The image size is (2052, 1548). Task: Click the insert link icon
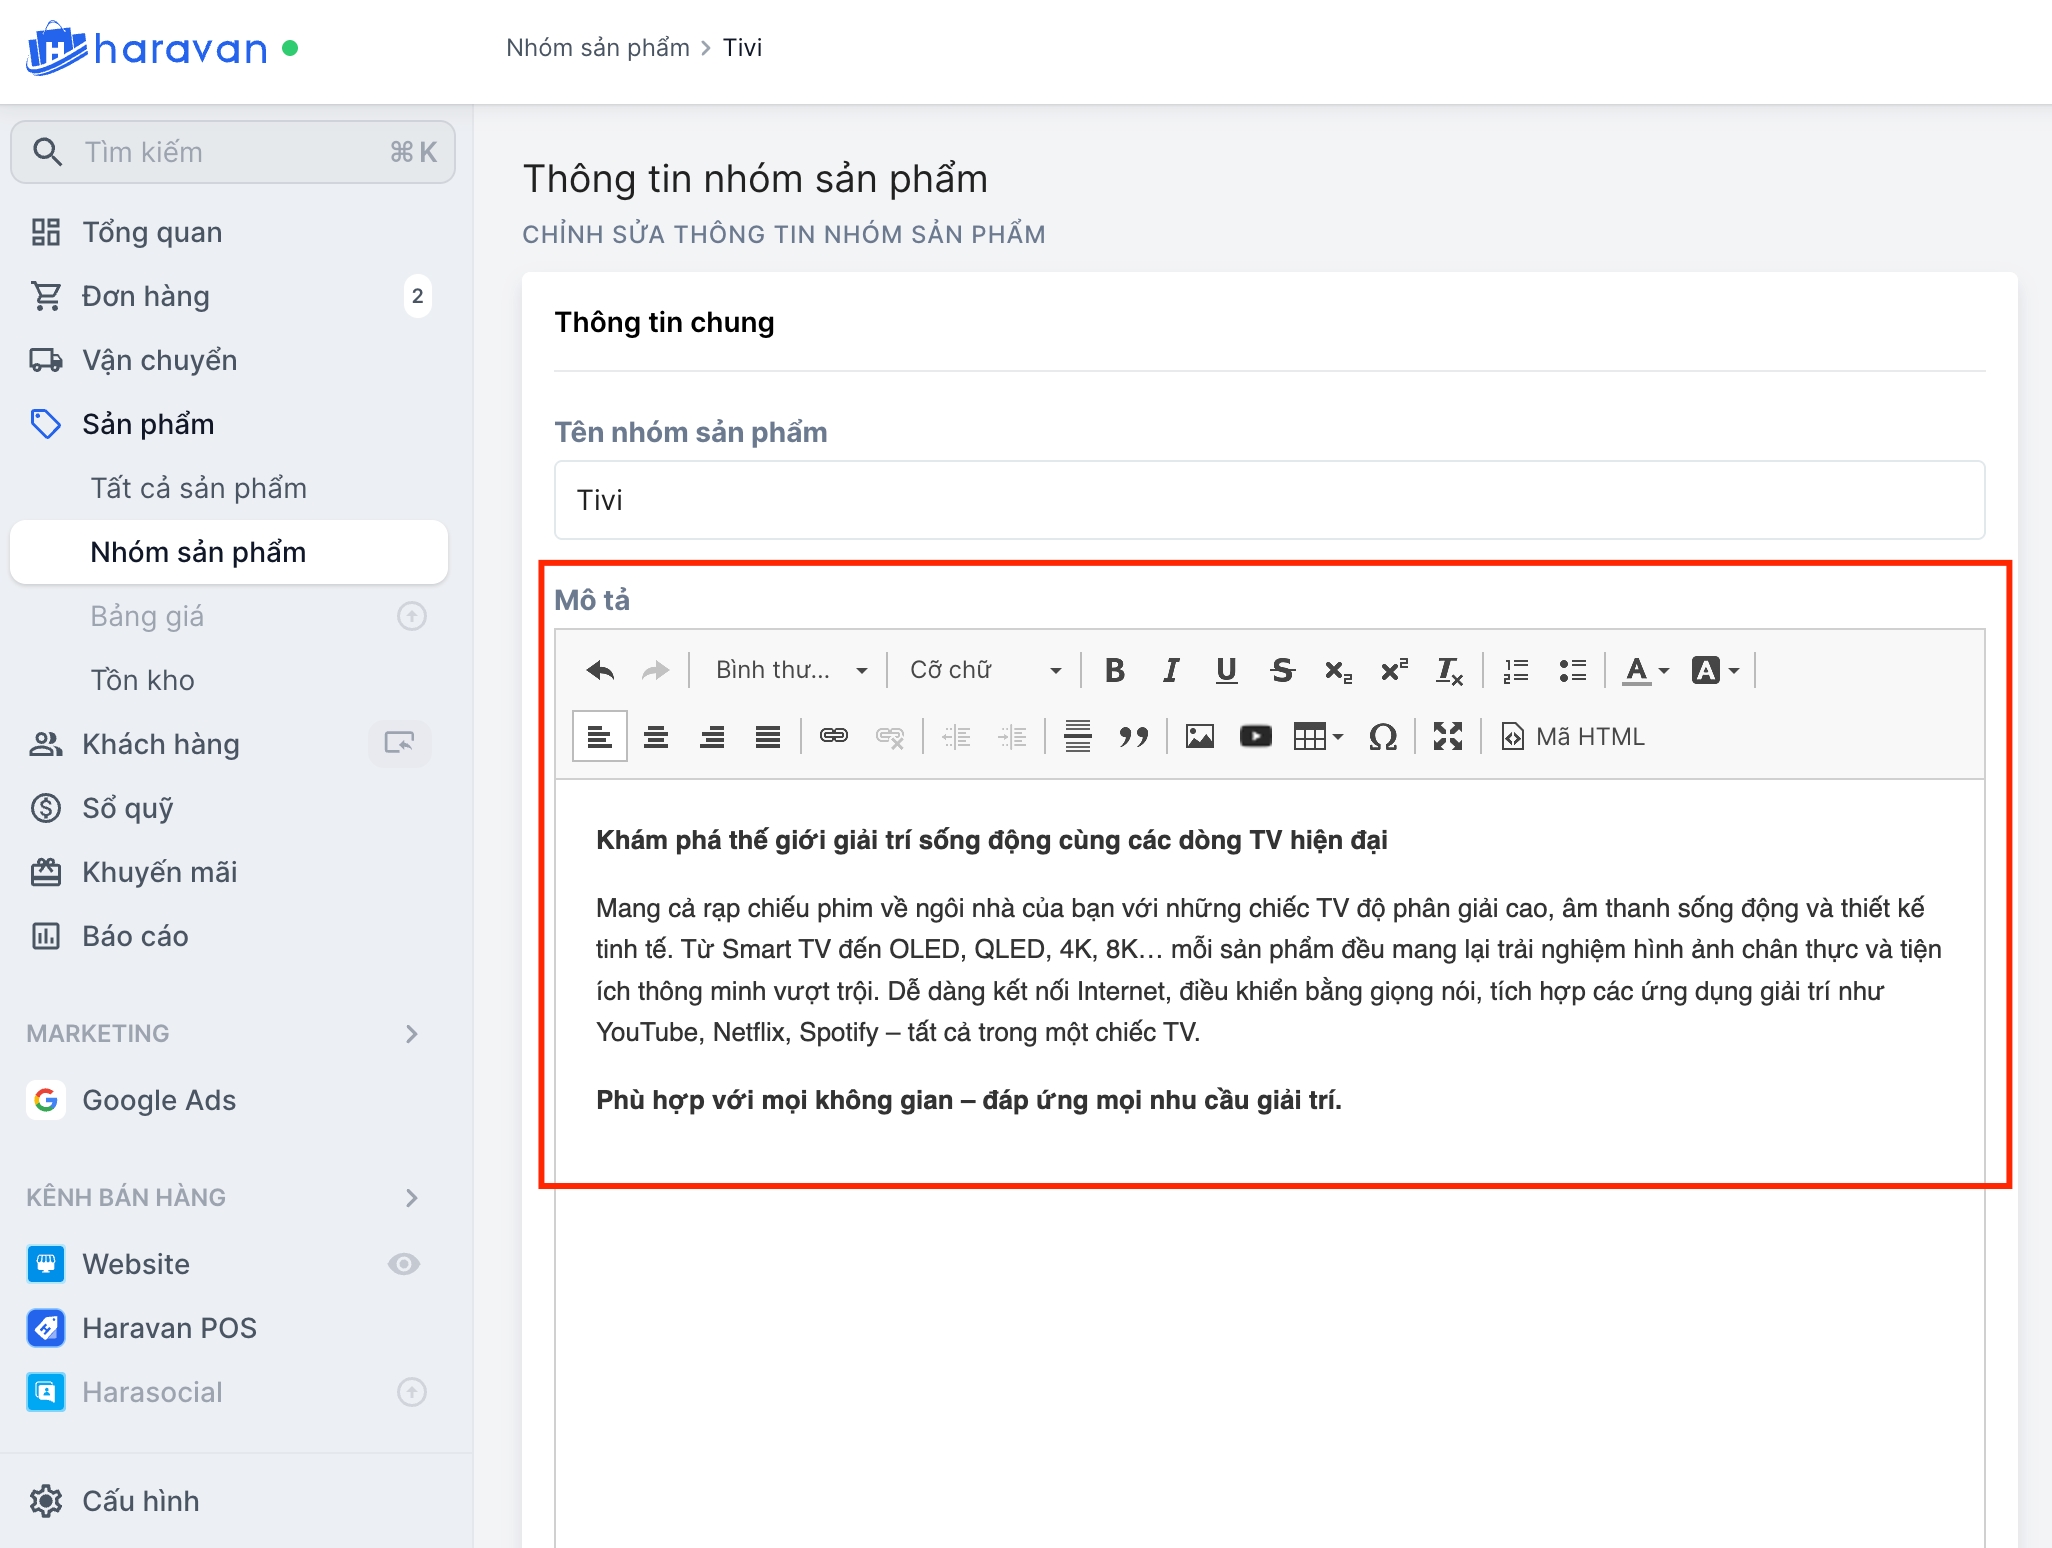point(833,737)
